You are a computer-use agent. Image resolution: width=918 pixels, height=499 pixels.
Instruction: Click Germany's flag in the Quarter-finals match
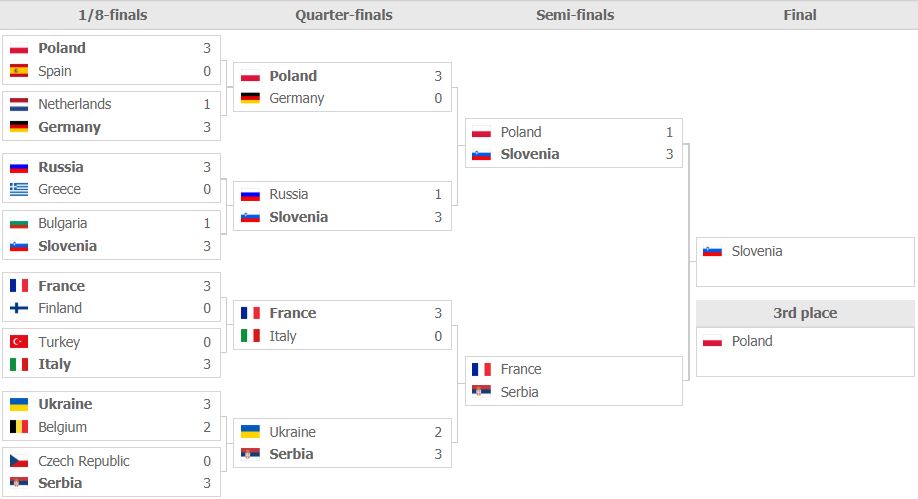point(250,98)
